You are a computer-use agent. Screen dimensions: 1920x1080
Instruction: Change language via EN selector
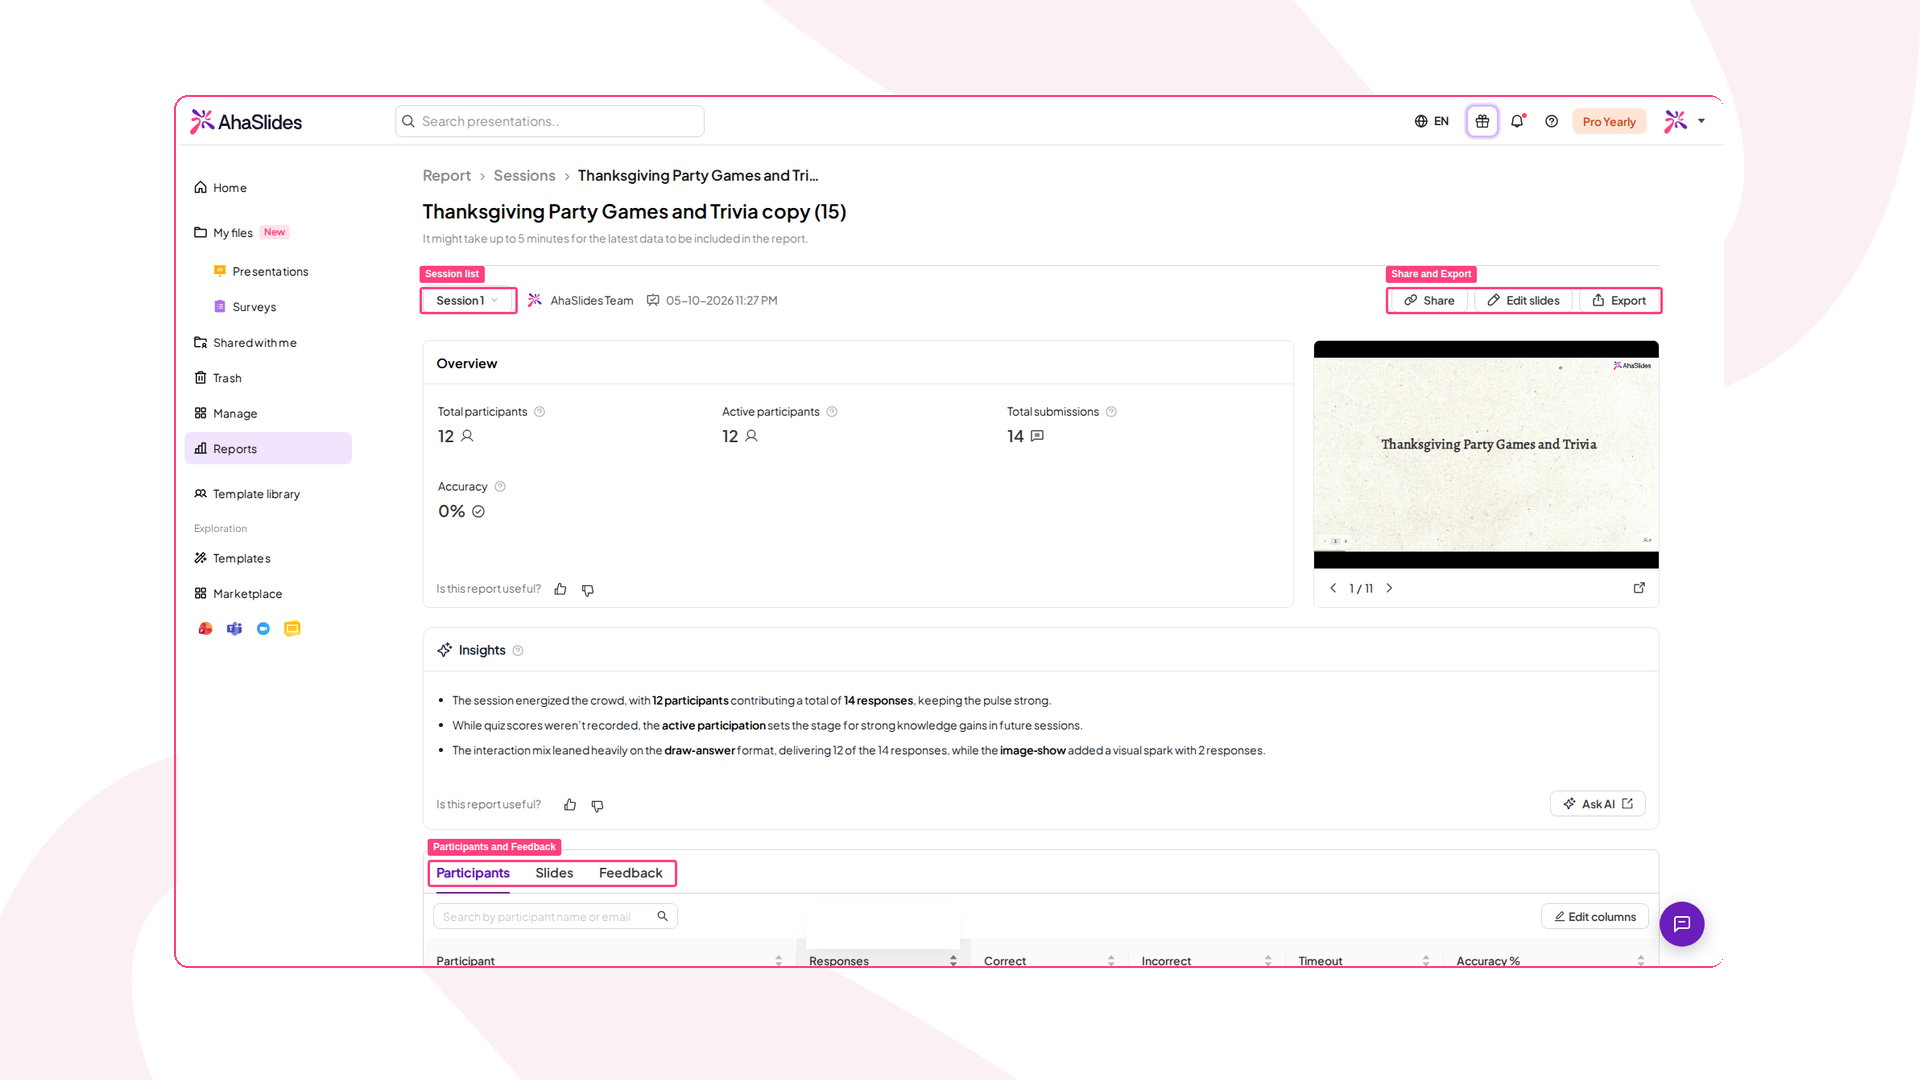1431,121
